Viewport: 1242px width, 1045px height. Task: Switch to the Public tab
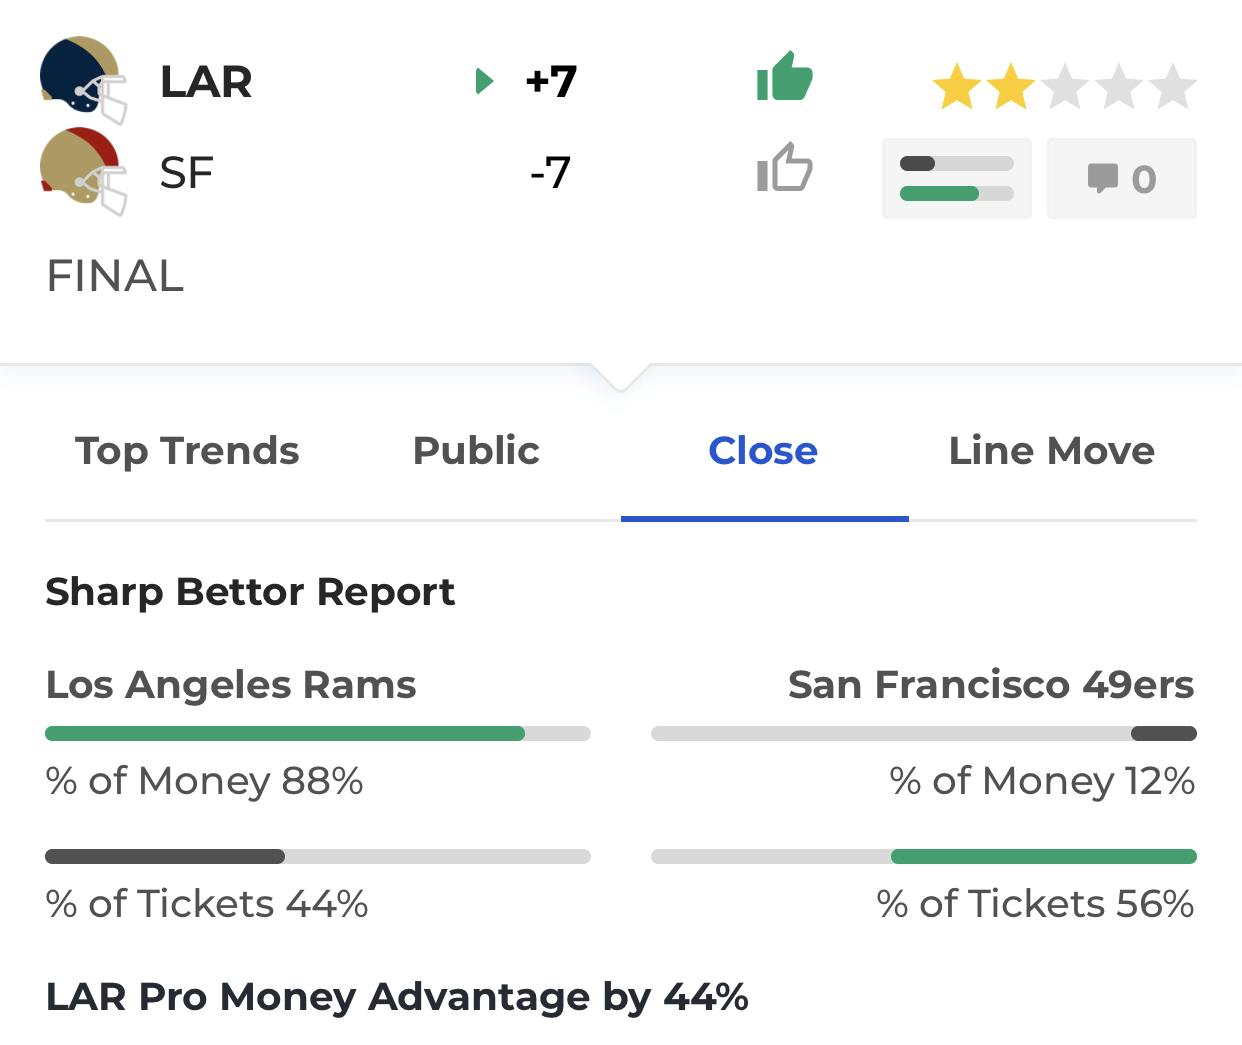476,450
